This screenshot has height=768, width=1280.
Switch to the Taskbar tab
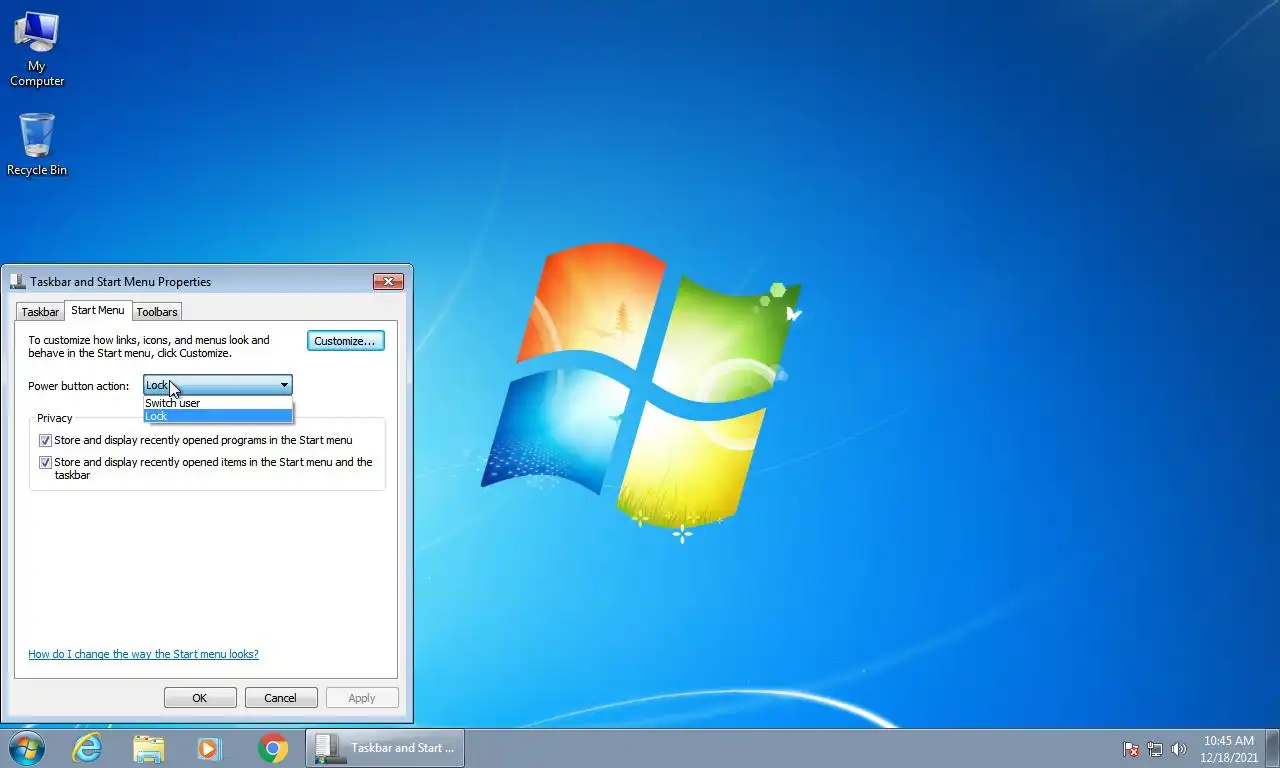coord(40,312)
